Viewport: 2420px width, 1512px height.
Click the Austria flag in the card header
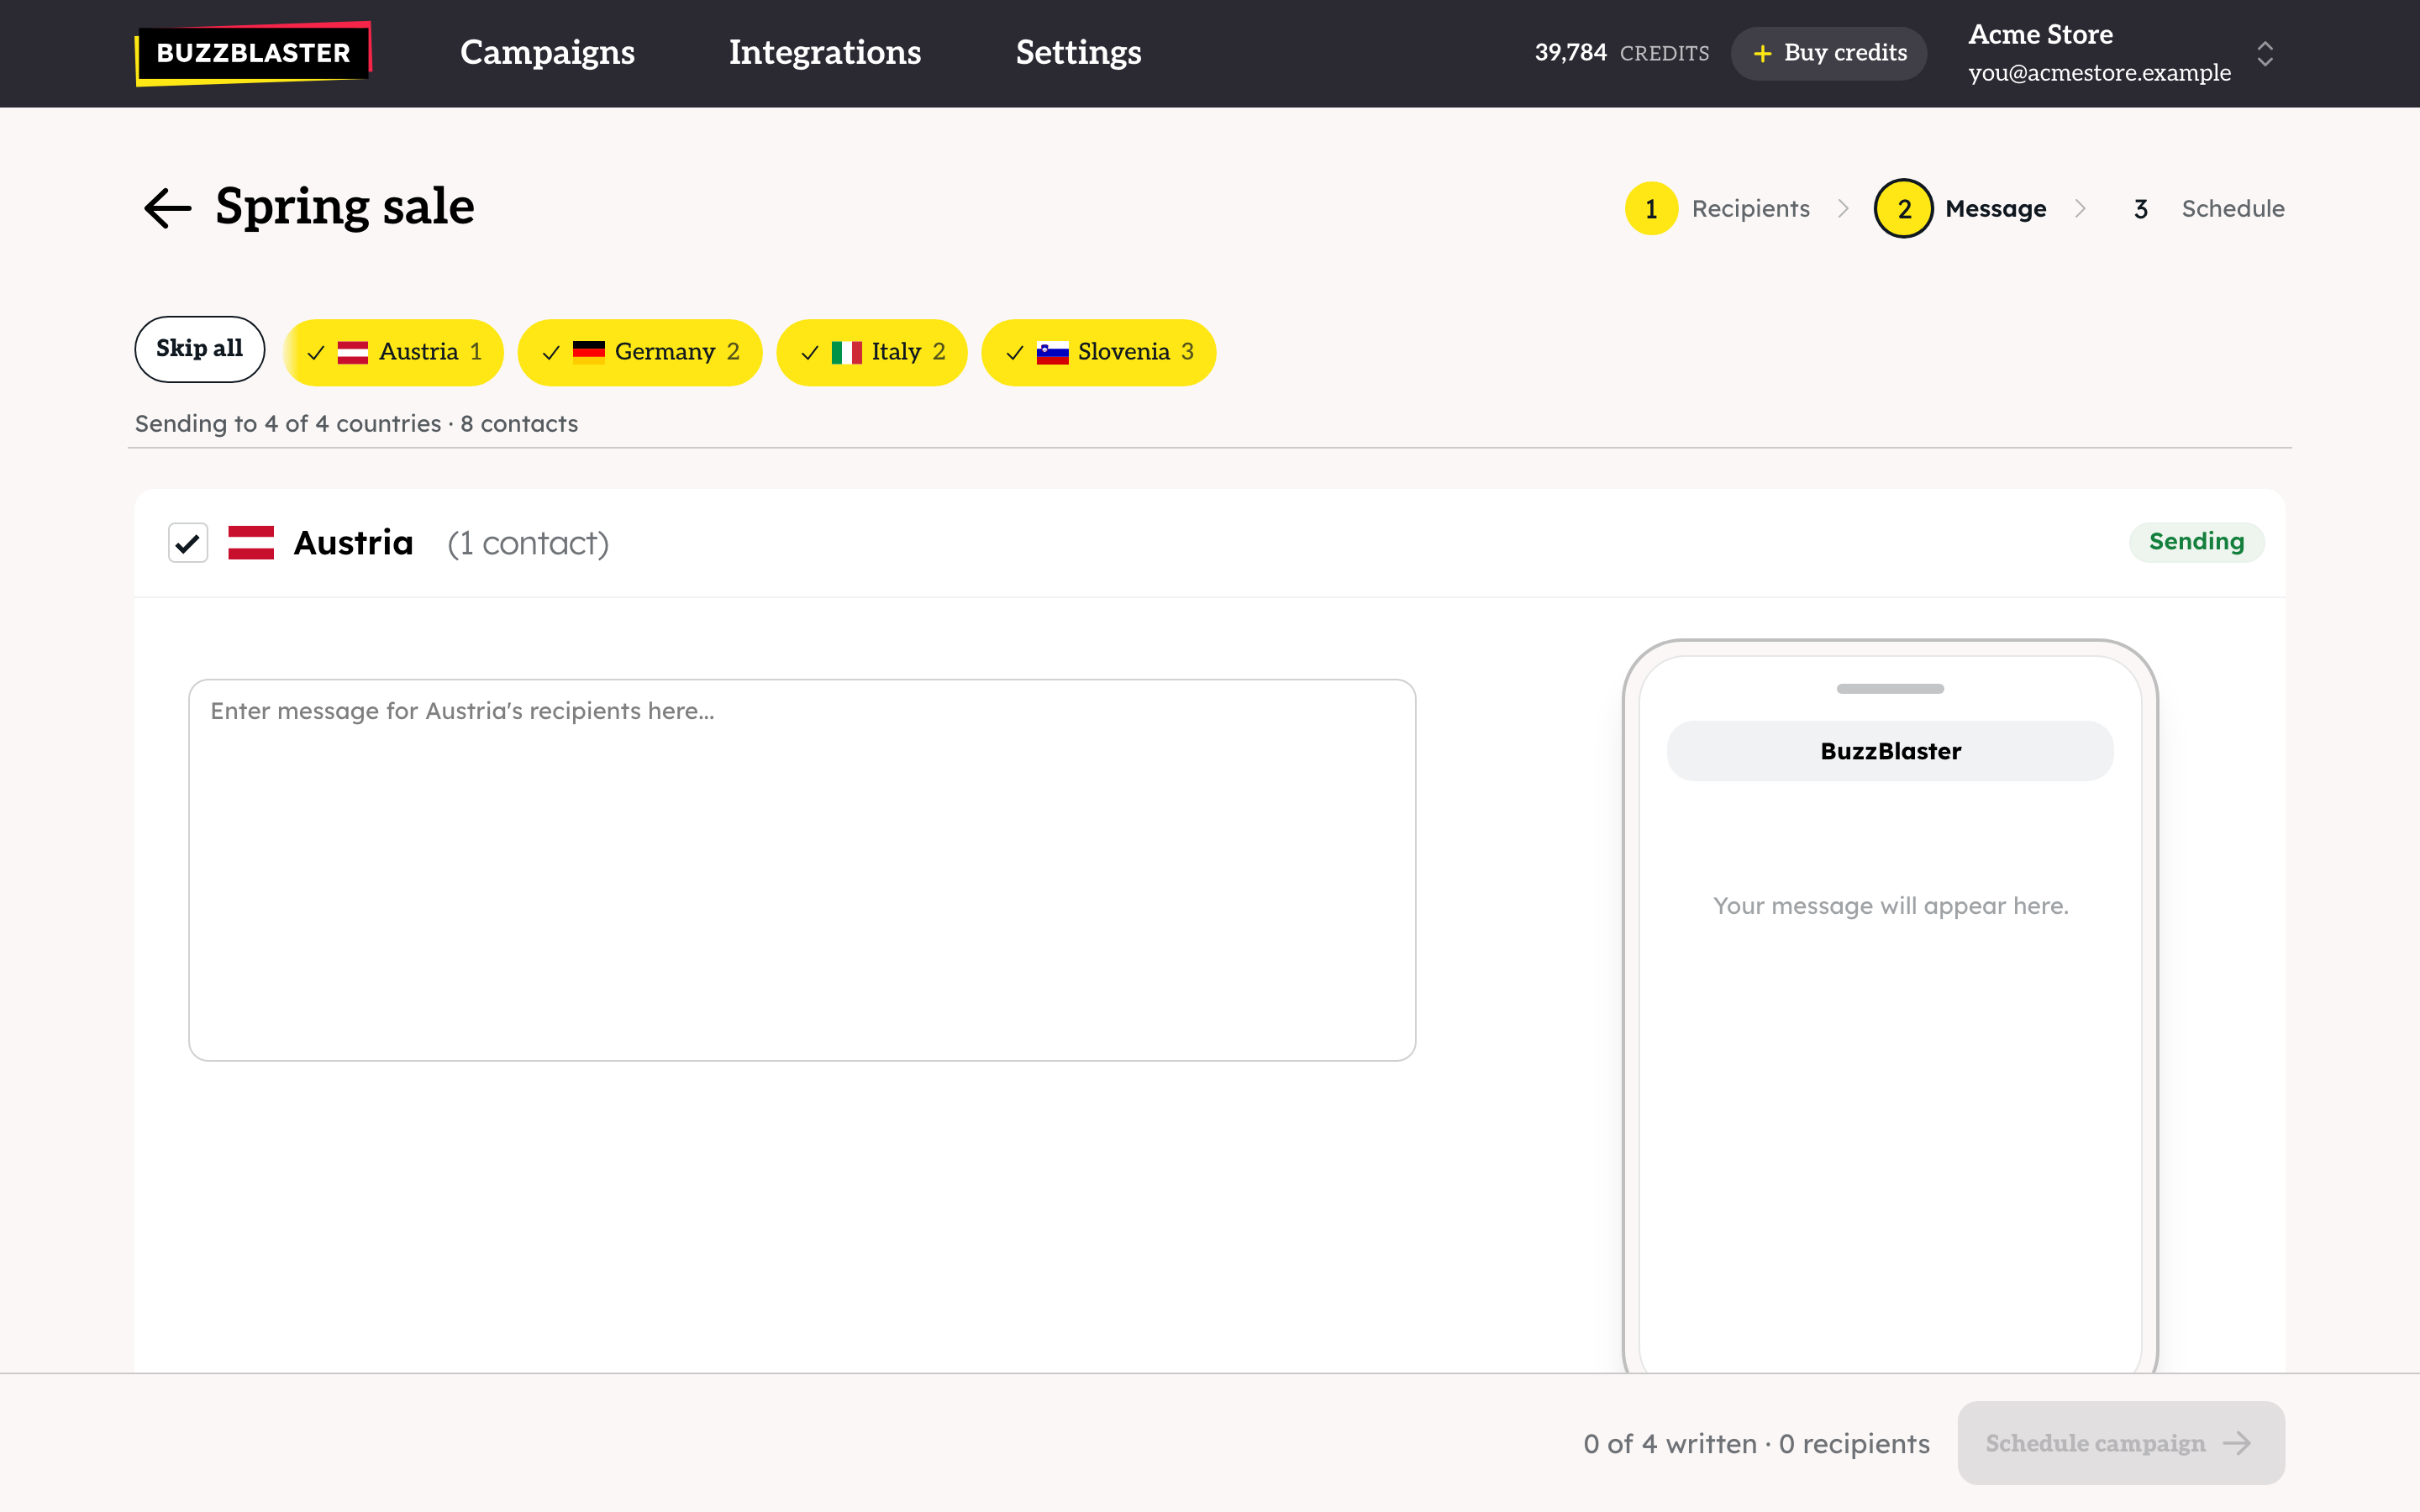click(x=251, y=543)
